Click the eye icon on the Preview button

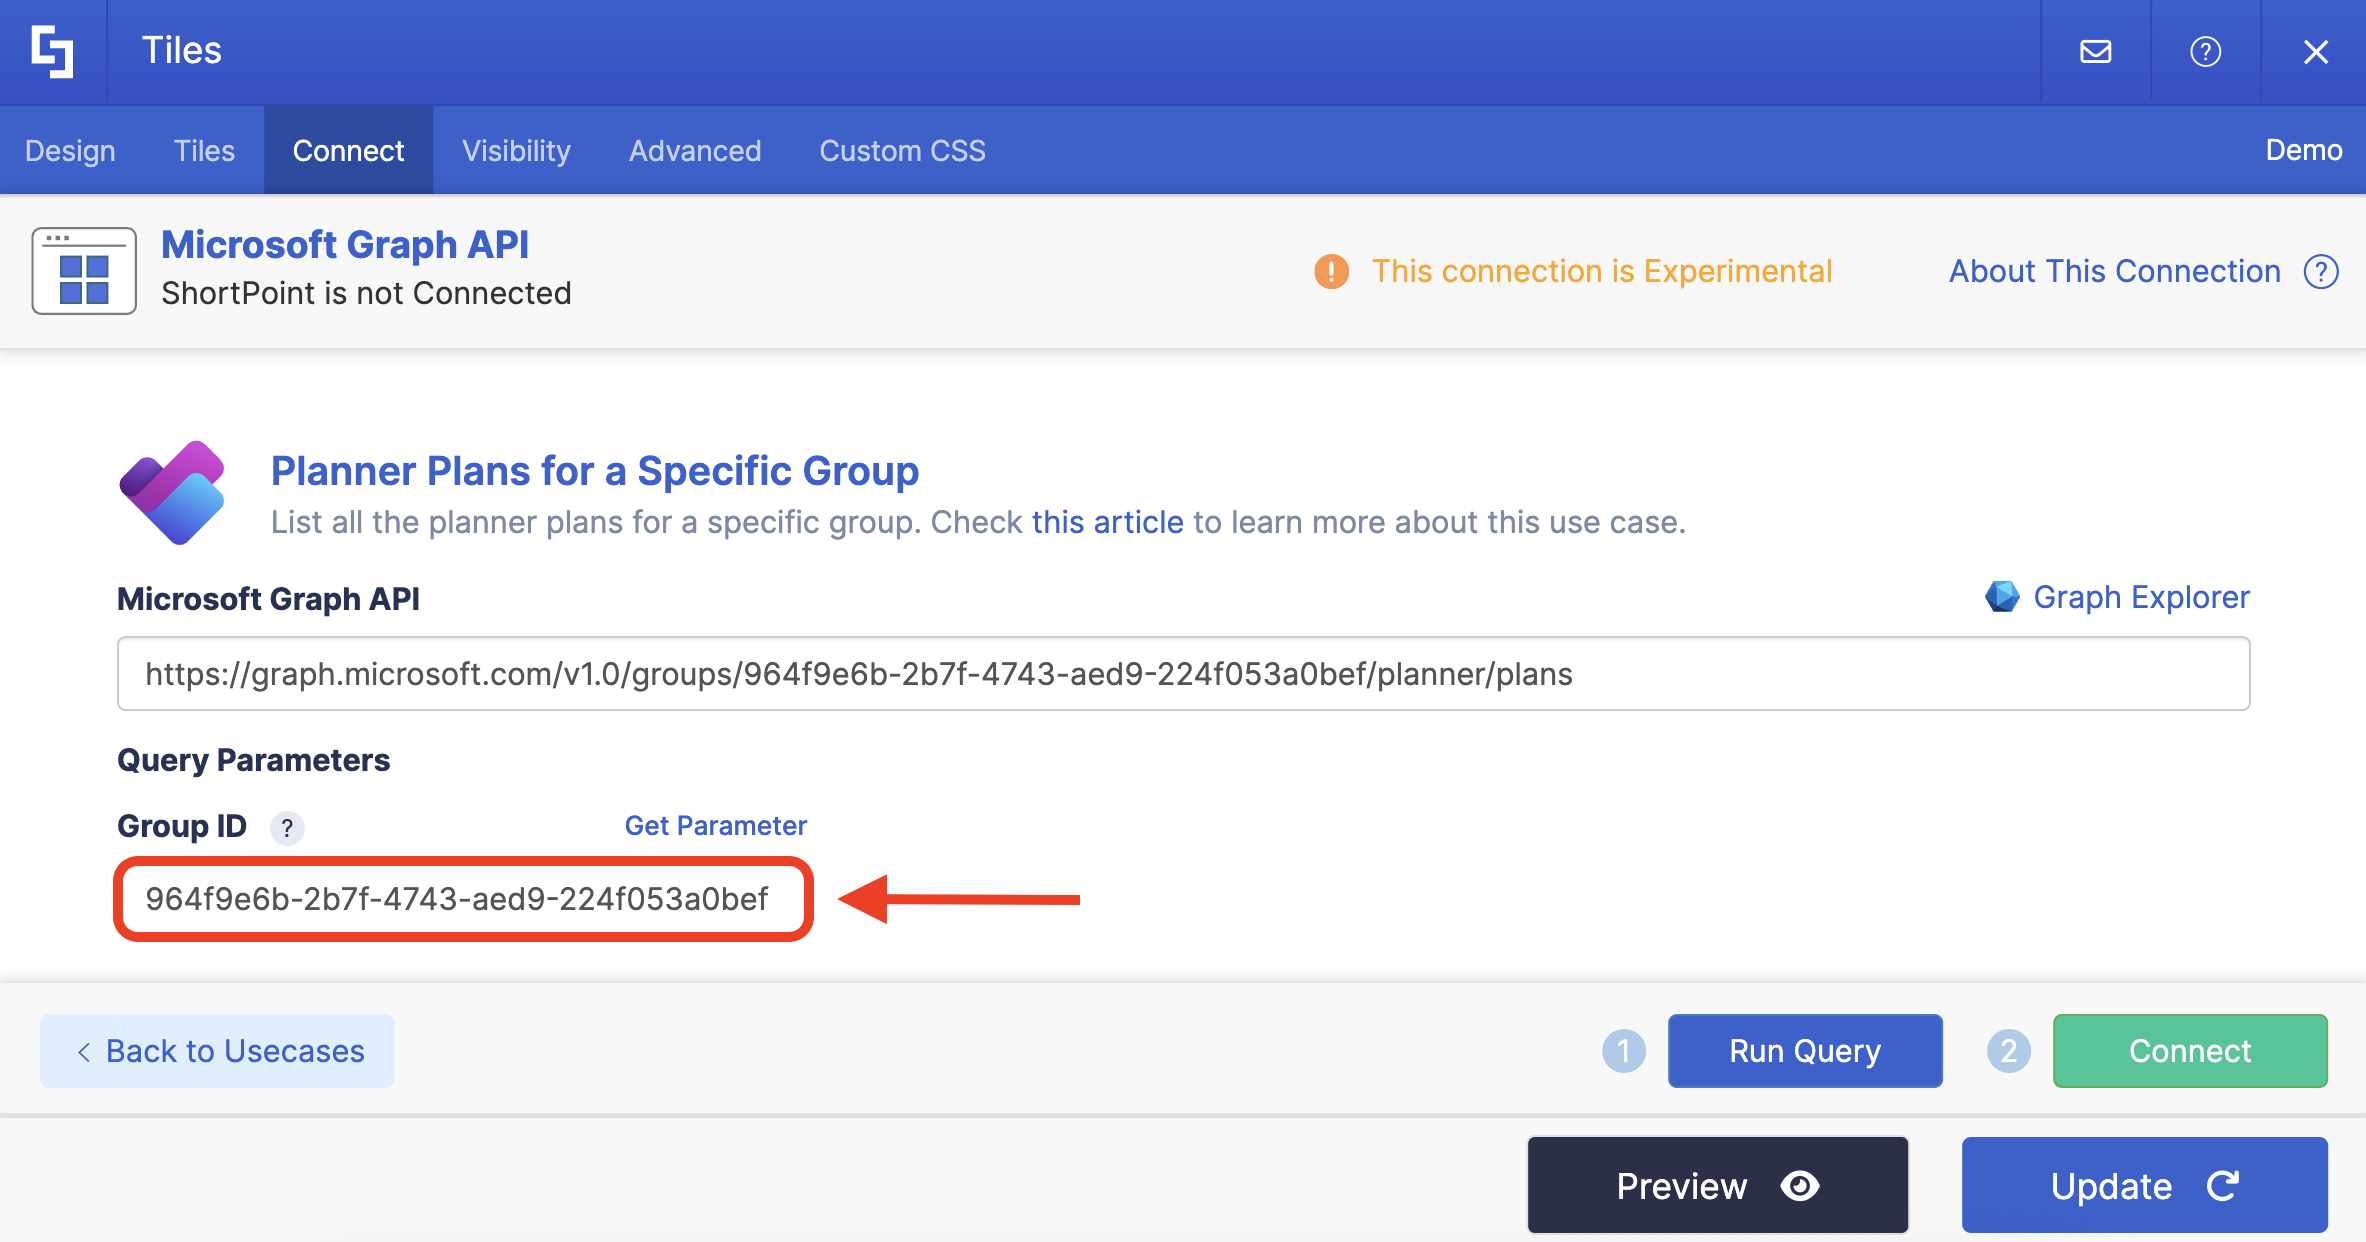(1800, 1185)
